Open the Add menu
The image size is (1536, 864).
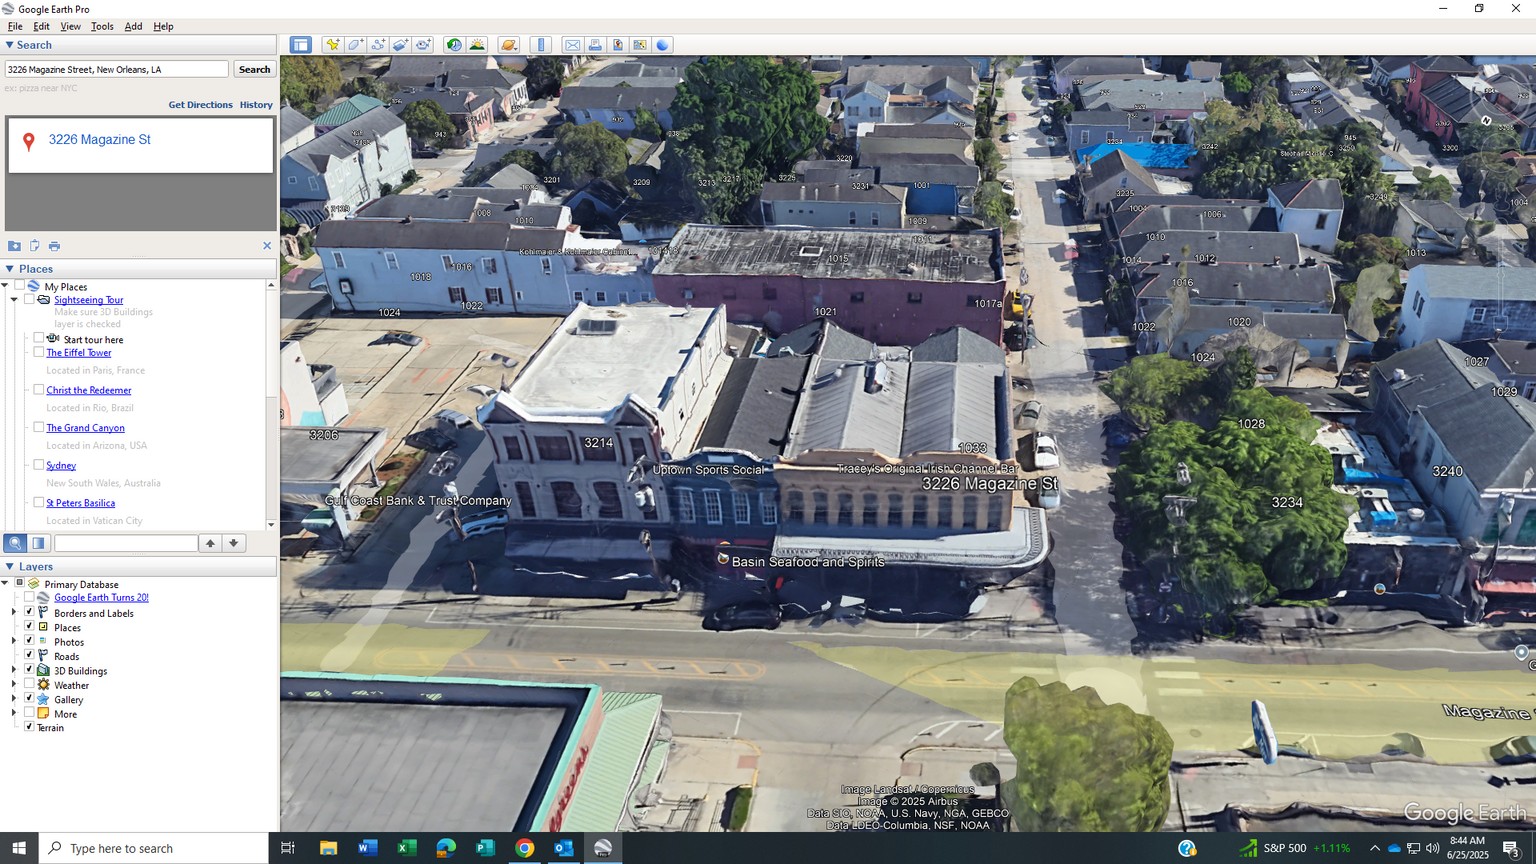point(133,26)
